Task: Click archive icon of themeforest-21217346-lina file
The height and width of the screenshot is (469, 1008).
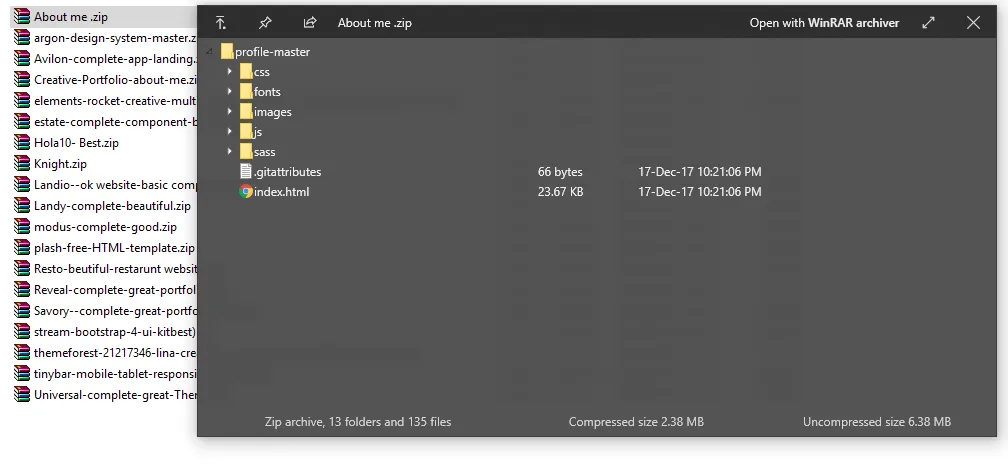Action: tap(22, 352)
